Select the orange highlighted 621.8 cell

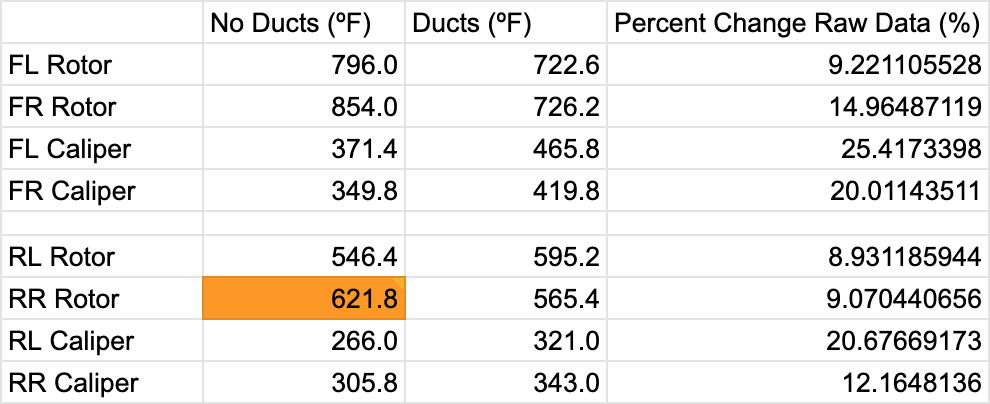(x=304, y=298)
